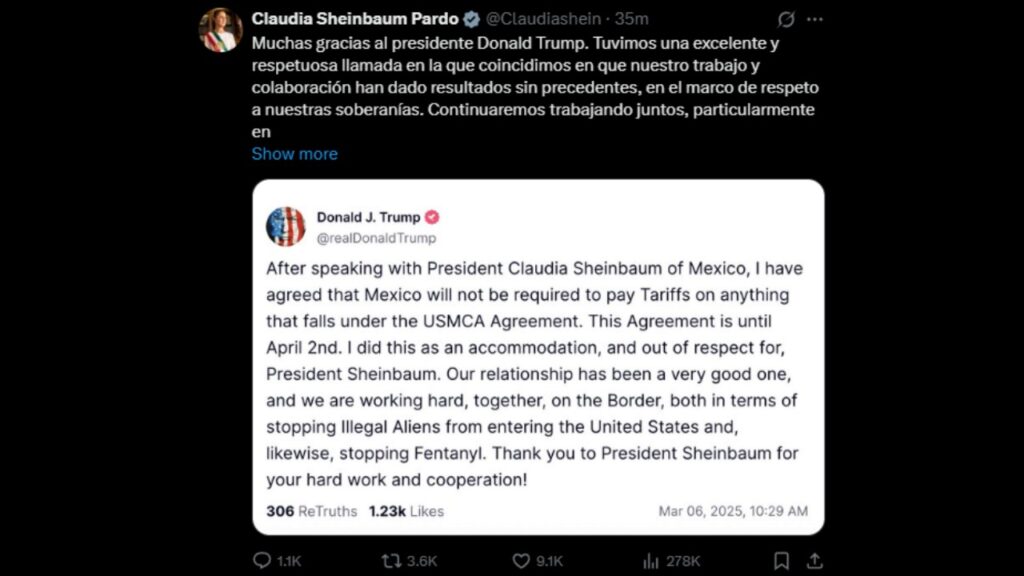This screenshot has width=1024, height=576.
Task: Bookmark this post
Action: [781, 560]
